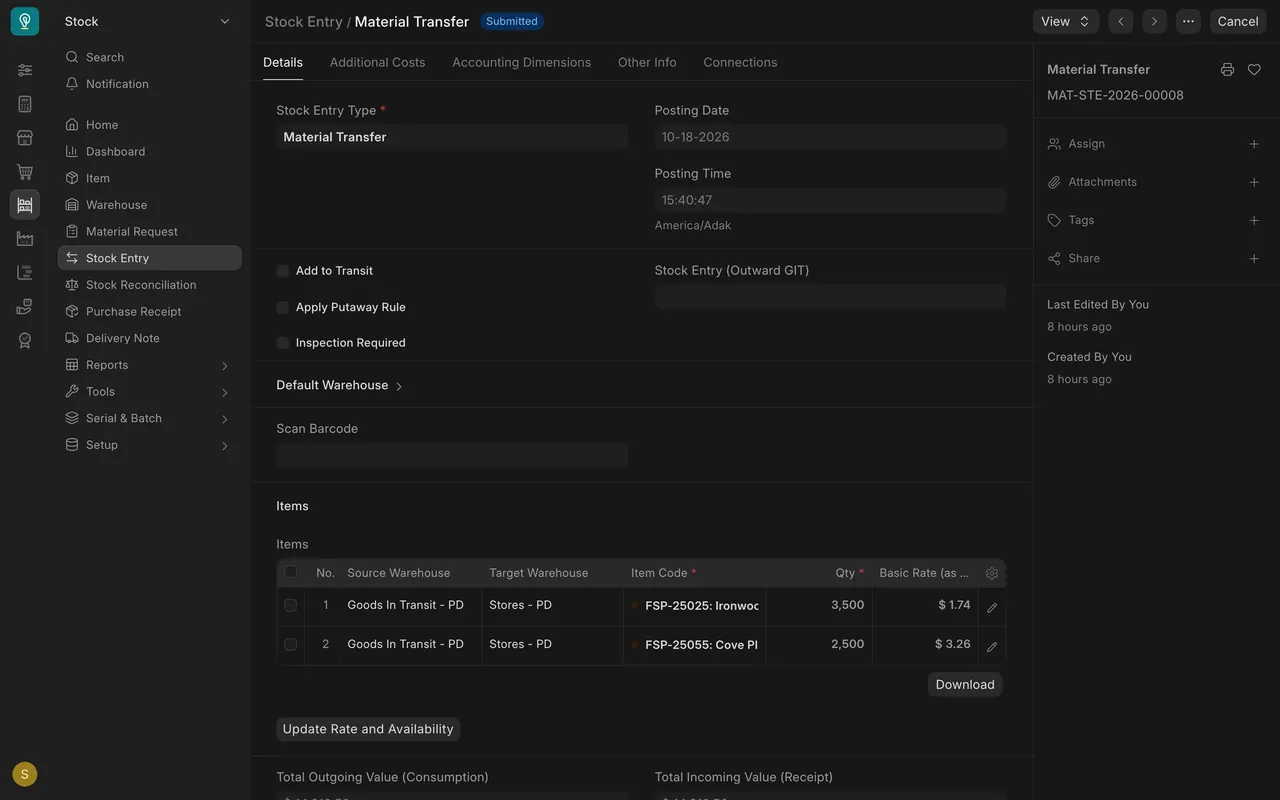Add an assignee with Assign plus
This screenshot has height=800, width=1280.
(x=1254, y=144)
